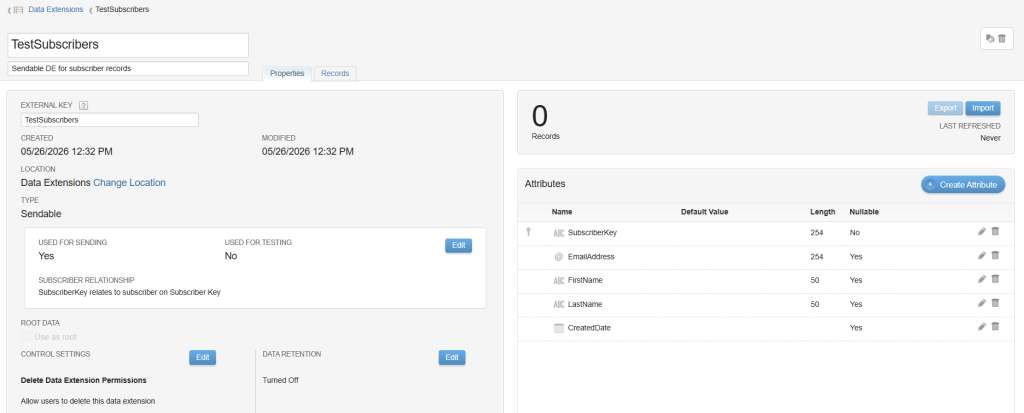The width and height of the screenshot is (1024, 413).
Task: Click the data extension name field TestSubscribers
Action: click(129, 45)
